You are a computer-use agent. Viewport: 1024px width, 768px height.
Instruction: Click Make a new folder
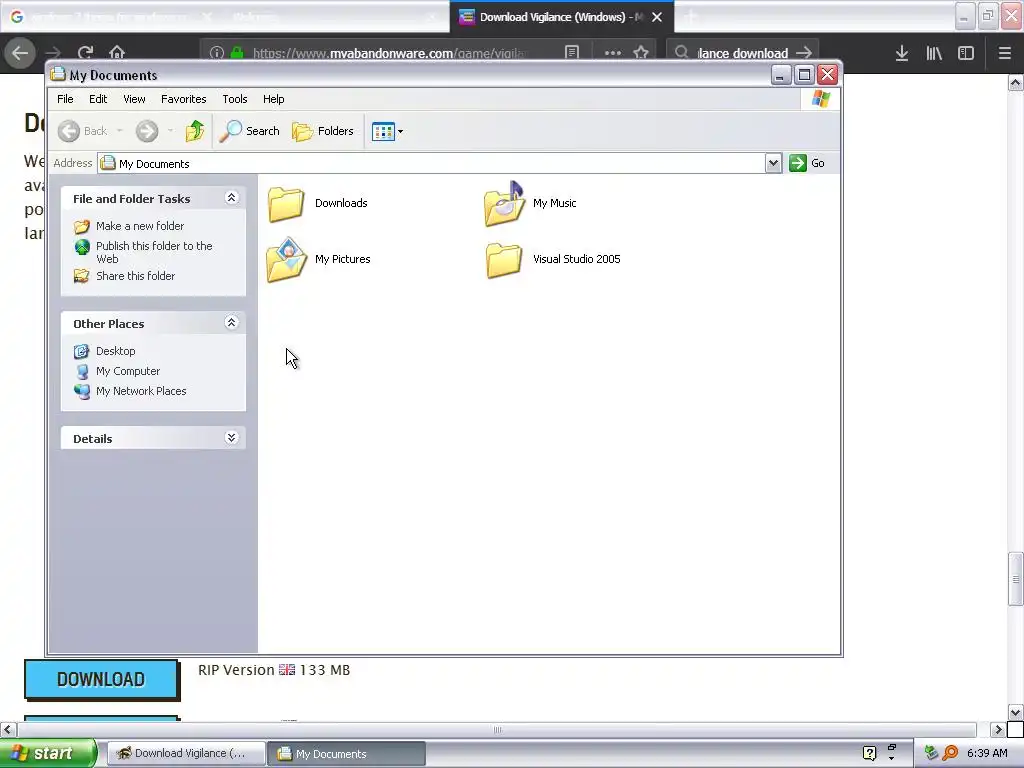pyautogui.click(x=140, y=226)
